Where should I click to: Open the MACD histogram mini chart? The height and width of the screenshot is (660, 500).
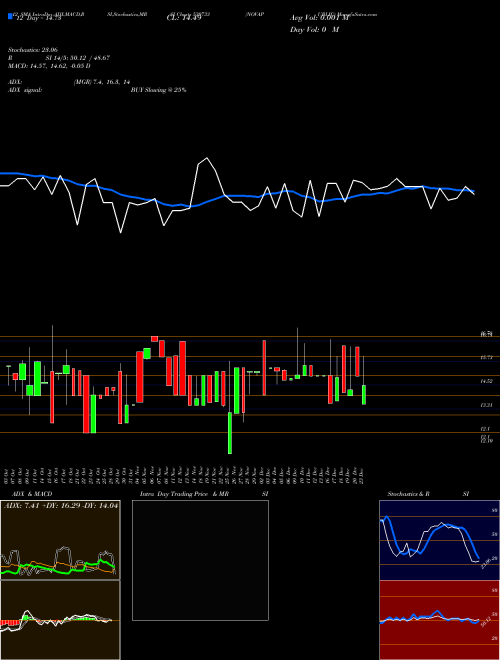60,620
